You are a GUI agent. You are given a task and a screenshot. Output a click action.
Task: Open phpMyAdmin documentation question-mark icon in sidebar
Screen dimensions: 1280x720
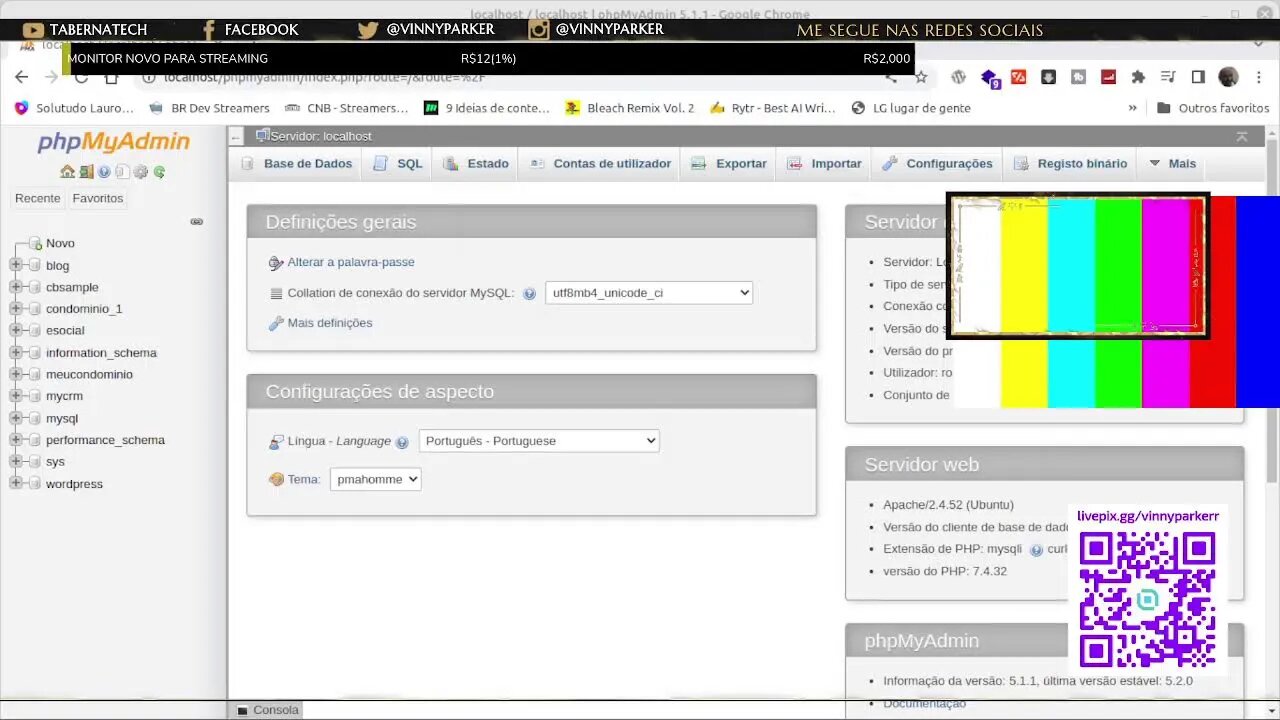[x=104, y=172]
